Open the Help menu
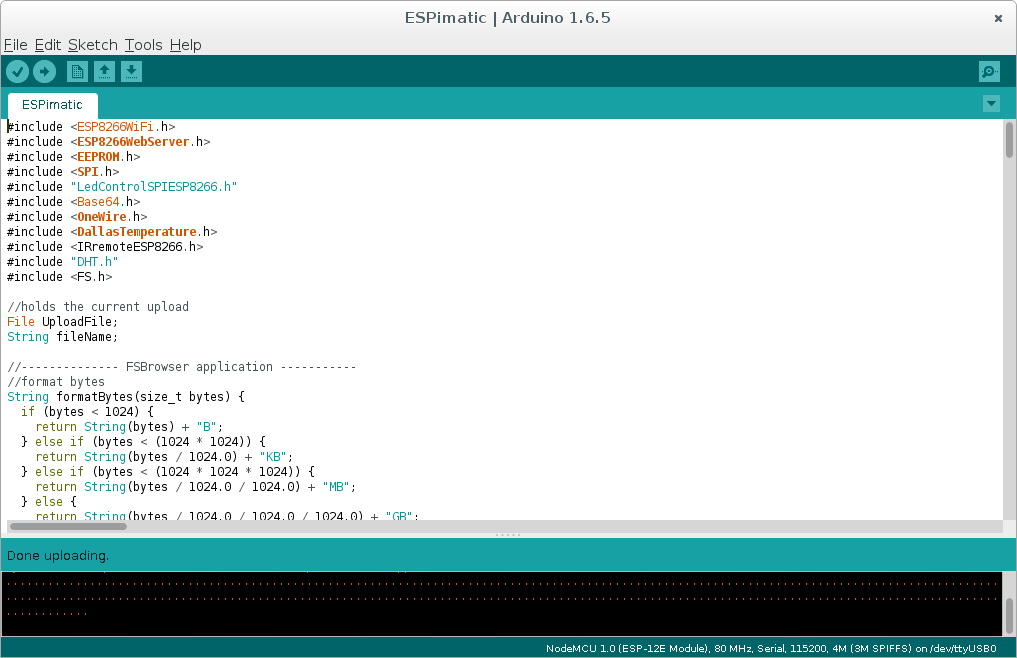1017x658 pixels. 185,45
